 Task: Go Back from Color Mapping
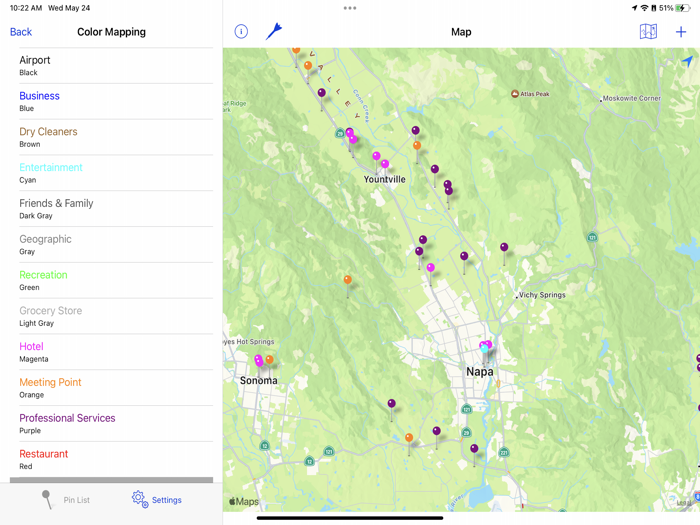click(x=21, y=32)
